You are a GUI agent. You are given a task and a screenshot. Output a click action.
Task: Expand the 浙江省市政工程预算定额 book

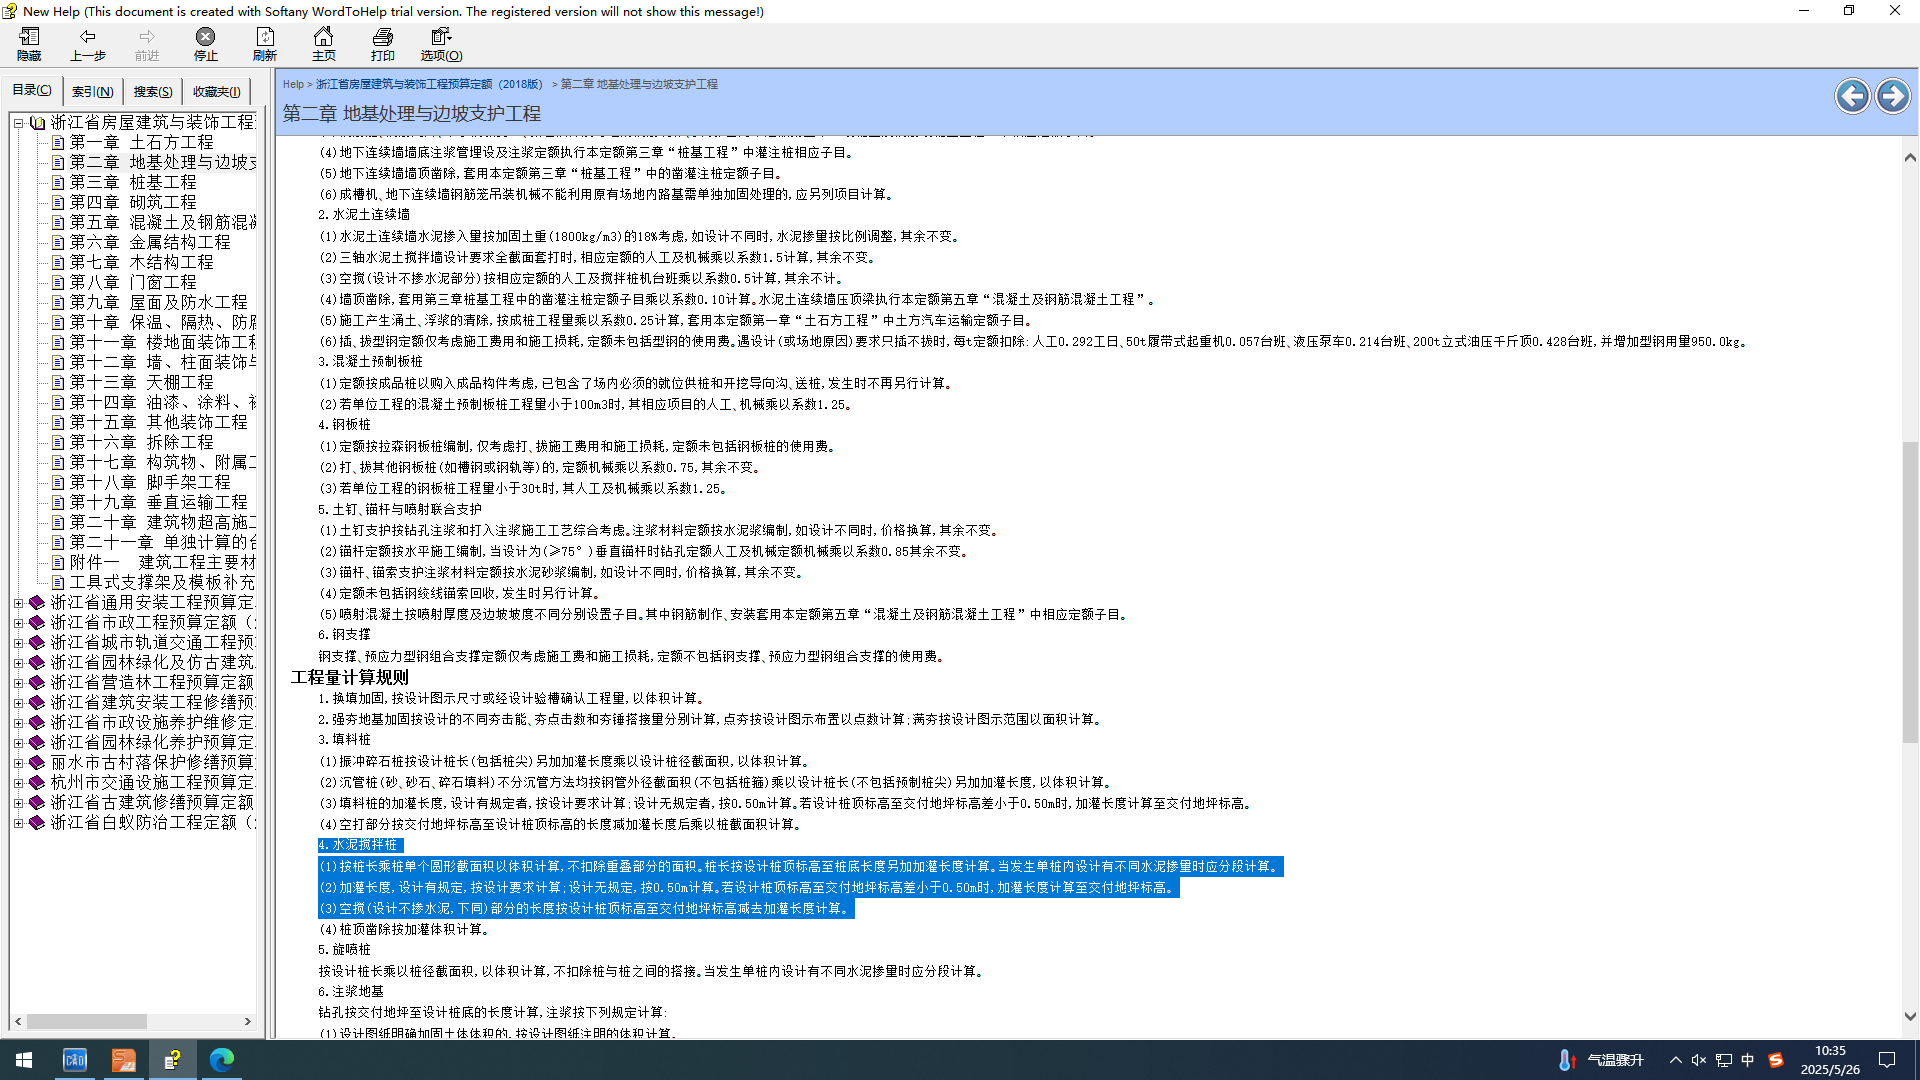(18, 623)
